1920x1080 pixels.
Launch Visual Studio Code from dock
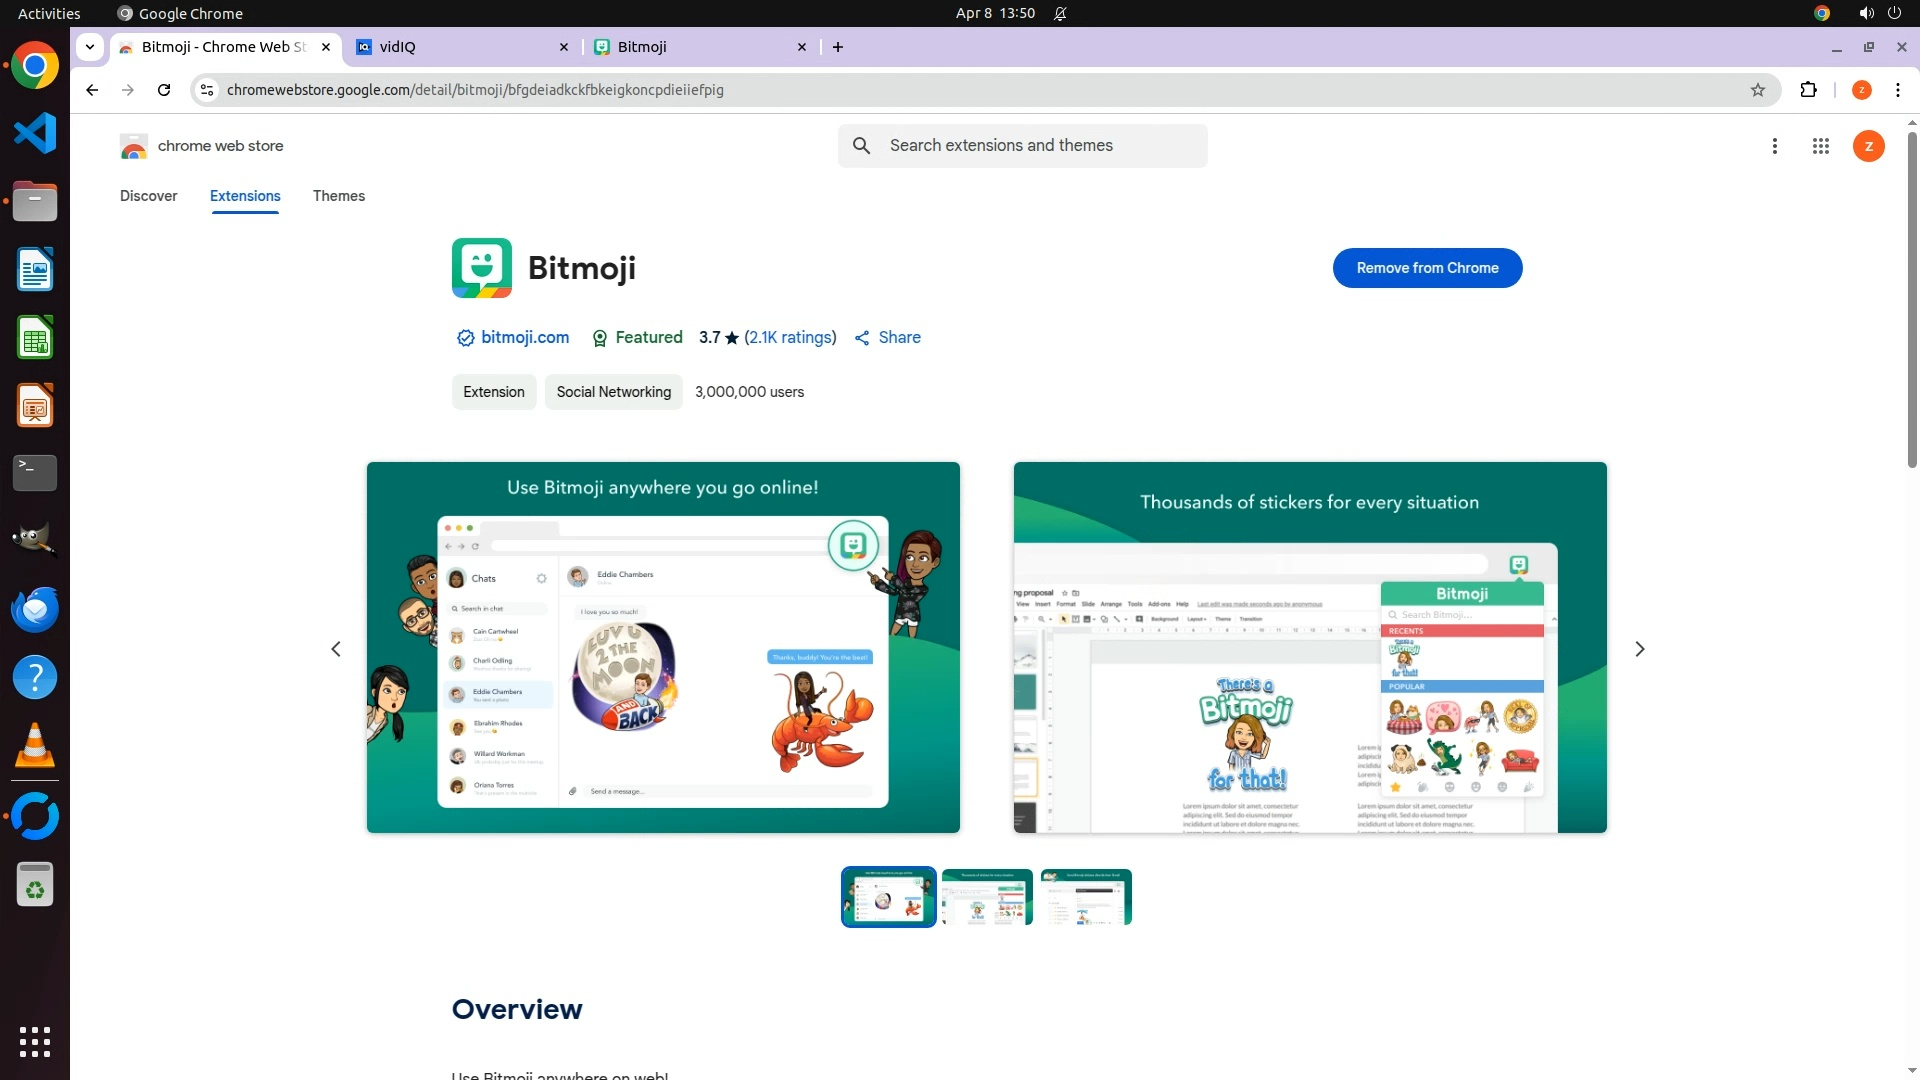pyautogui.click(x=35, y=134)
